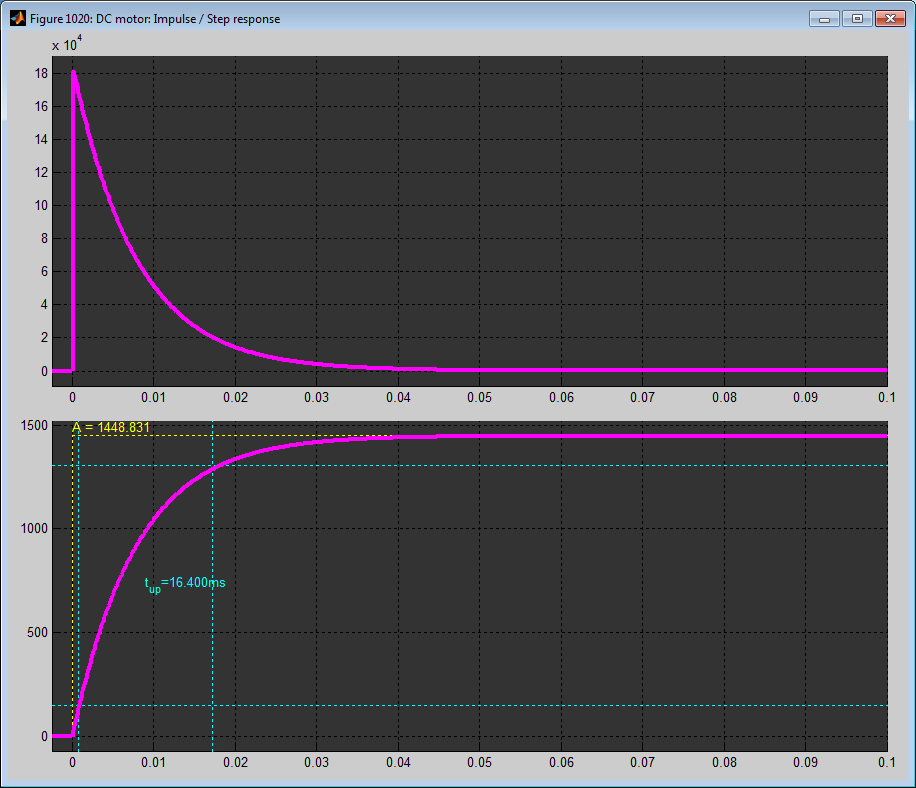Click y-axis label 1000 on the bottom plot
Image resolution: width=916 pixels, height=788 pixels.
click(x=34, y=529)
